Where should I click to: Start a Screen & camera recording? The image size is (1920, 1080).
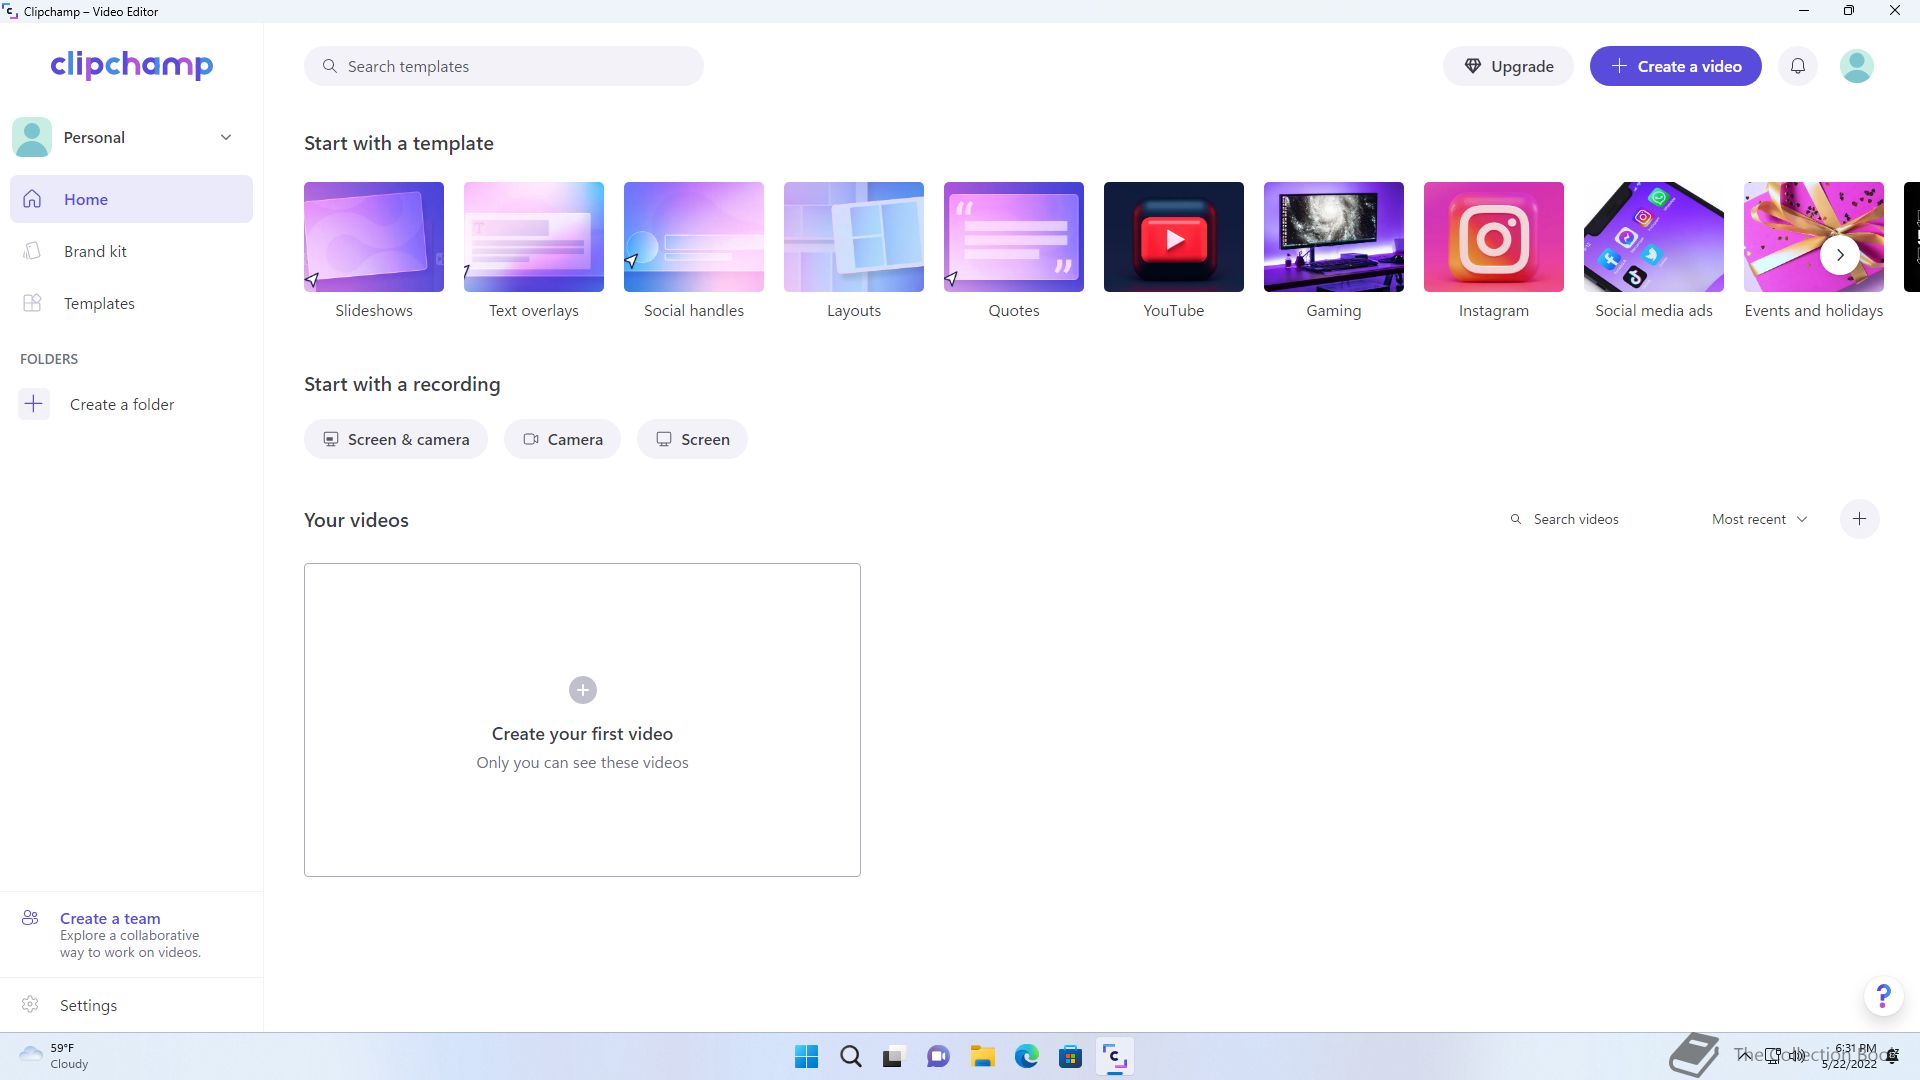pos(396,439)
